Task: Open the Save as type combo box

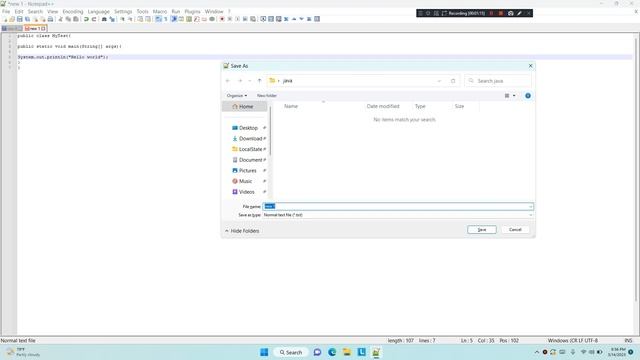Action: (x=398, y=215)
